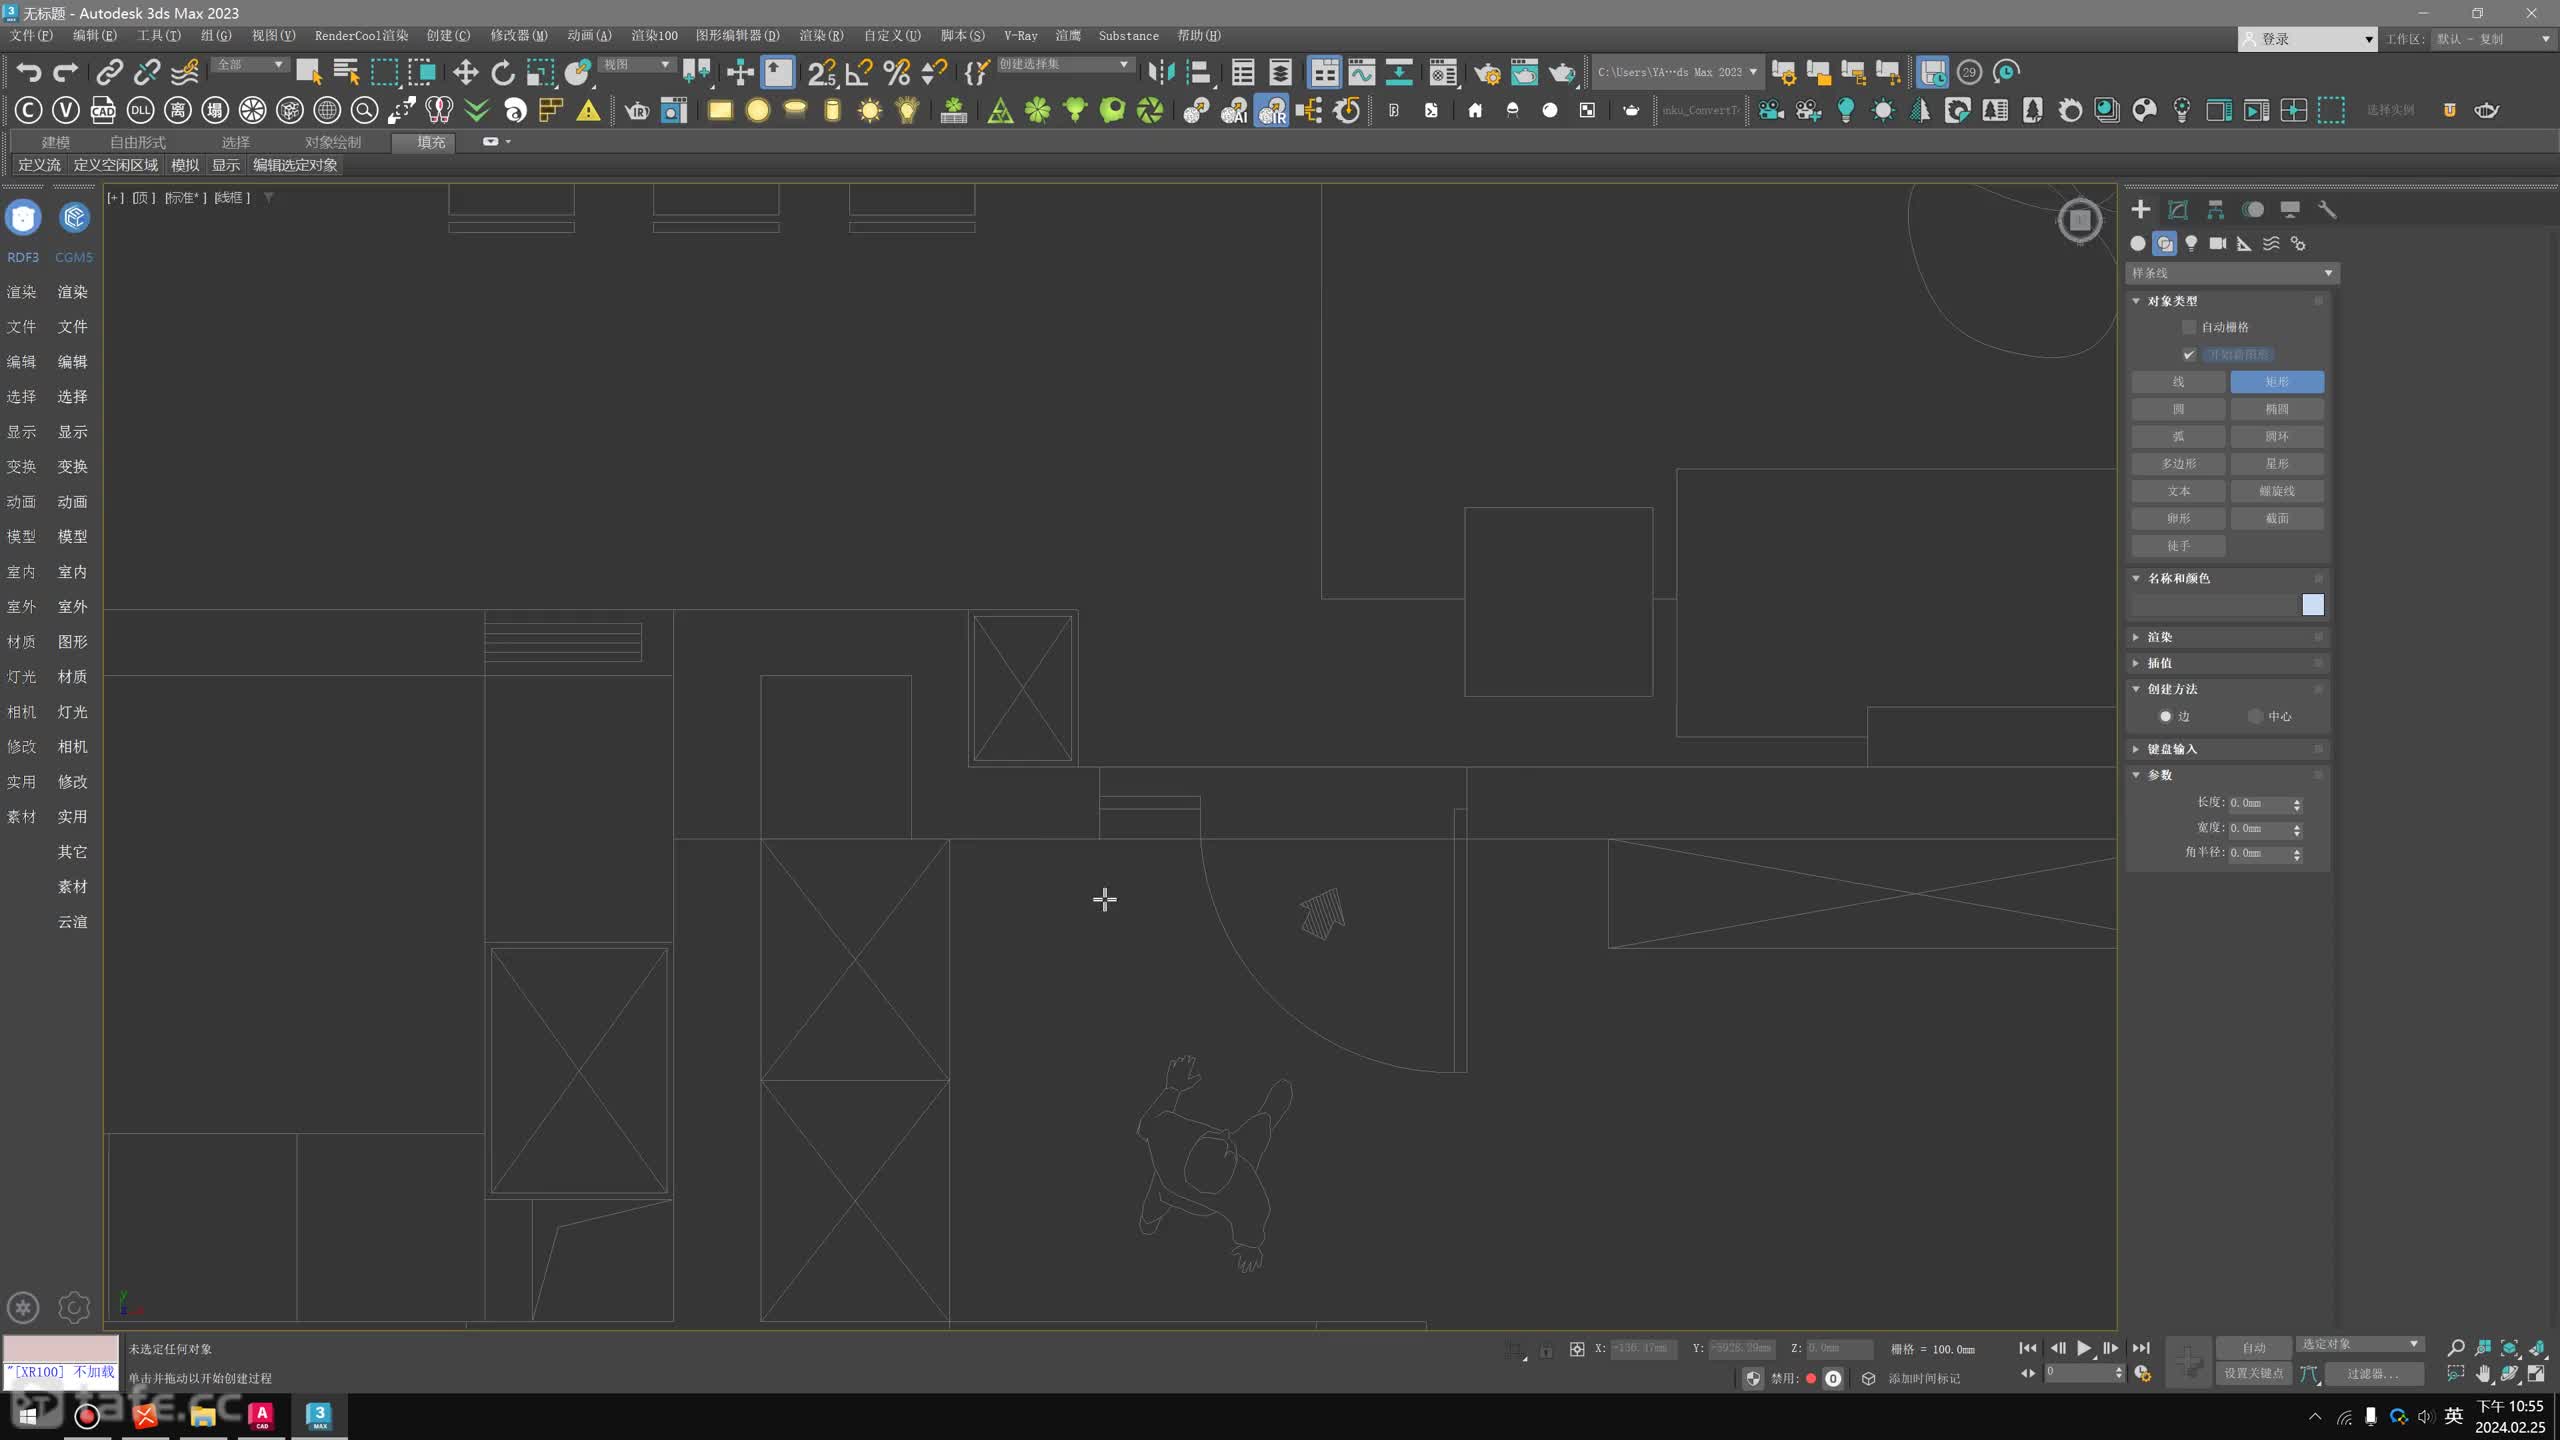Click the CAD import circle icon
This screenshot has height=1440, width=2560.
(x=103, y=110)
